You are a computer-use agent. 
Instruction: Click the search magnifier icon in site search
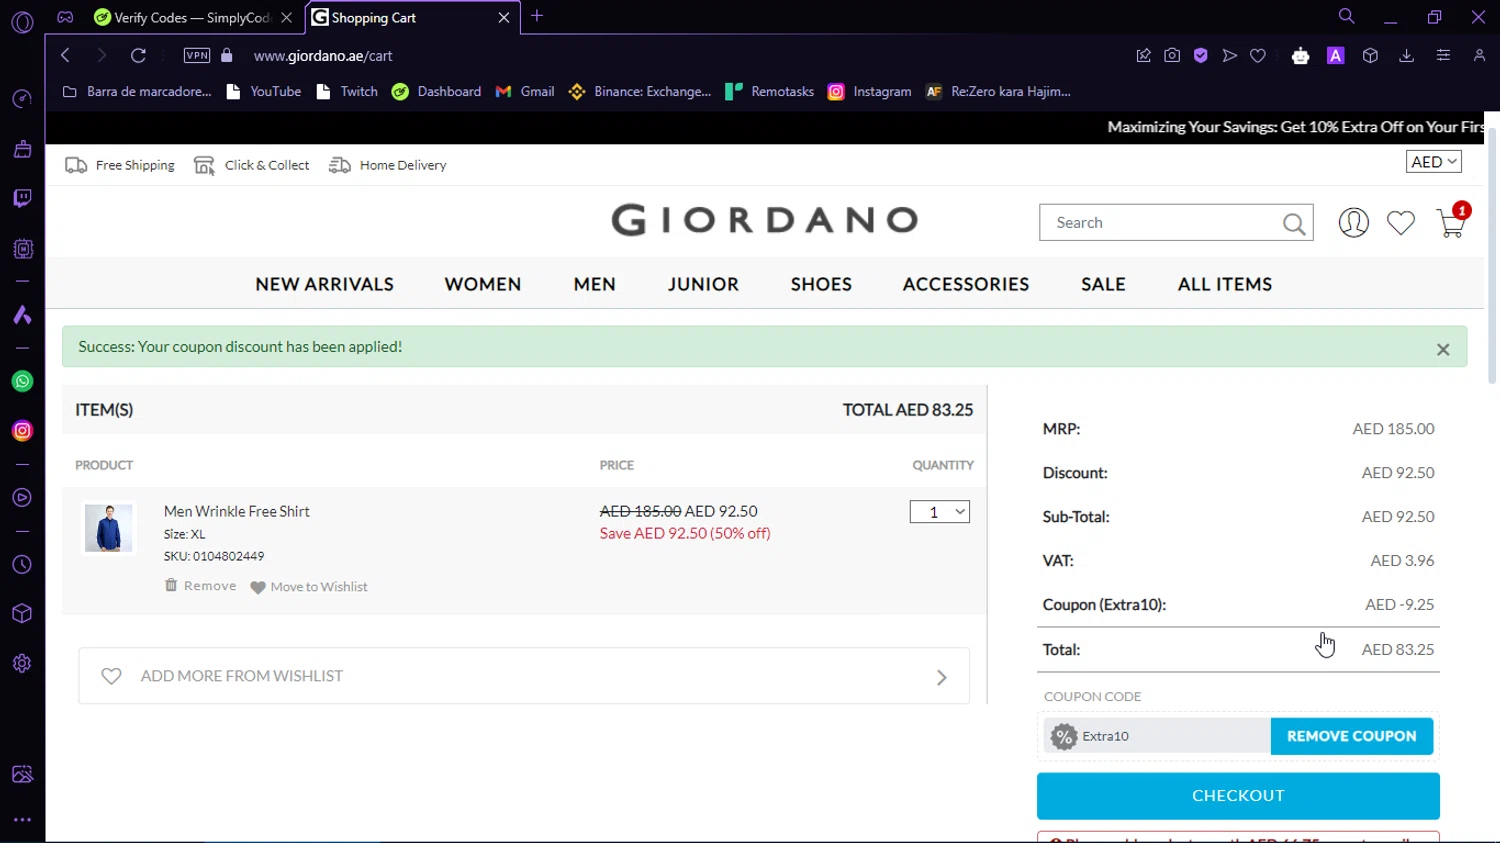tap(1294, 224)
